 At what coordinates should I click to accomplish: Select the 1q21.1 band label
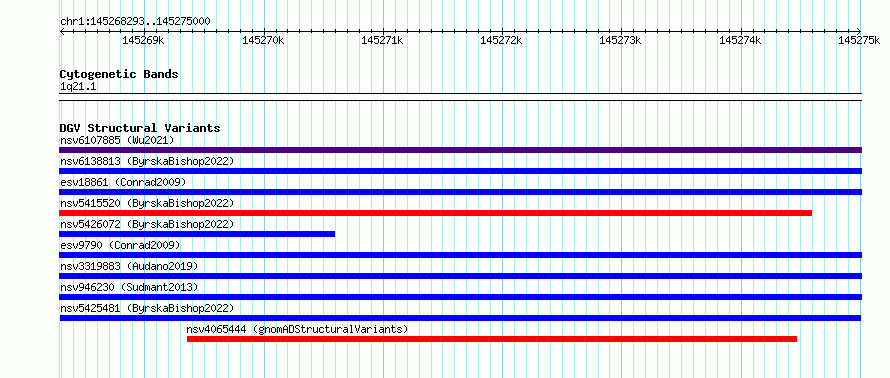(x=78, y=86)
